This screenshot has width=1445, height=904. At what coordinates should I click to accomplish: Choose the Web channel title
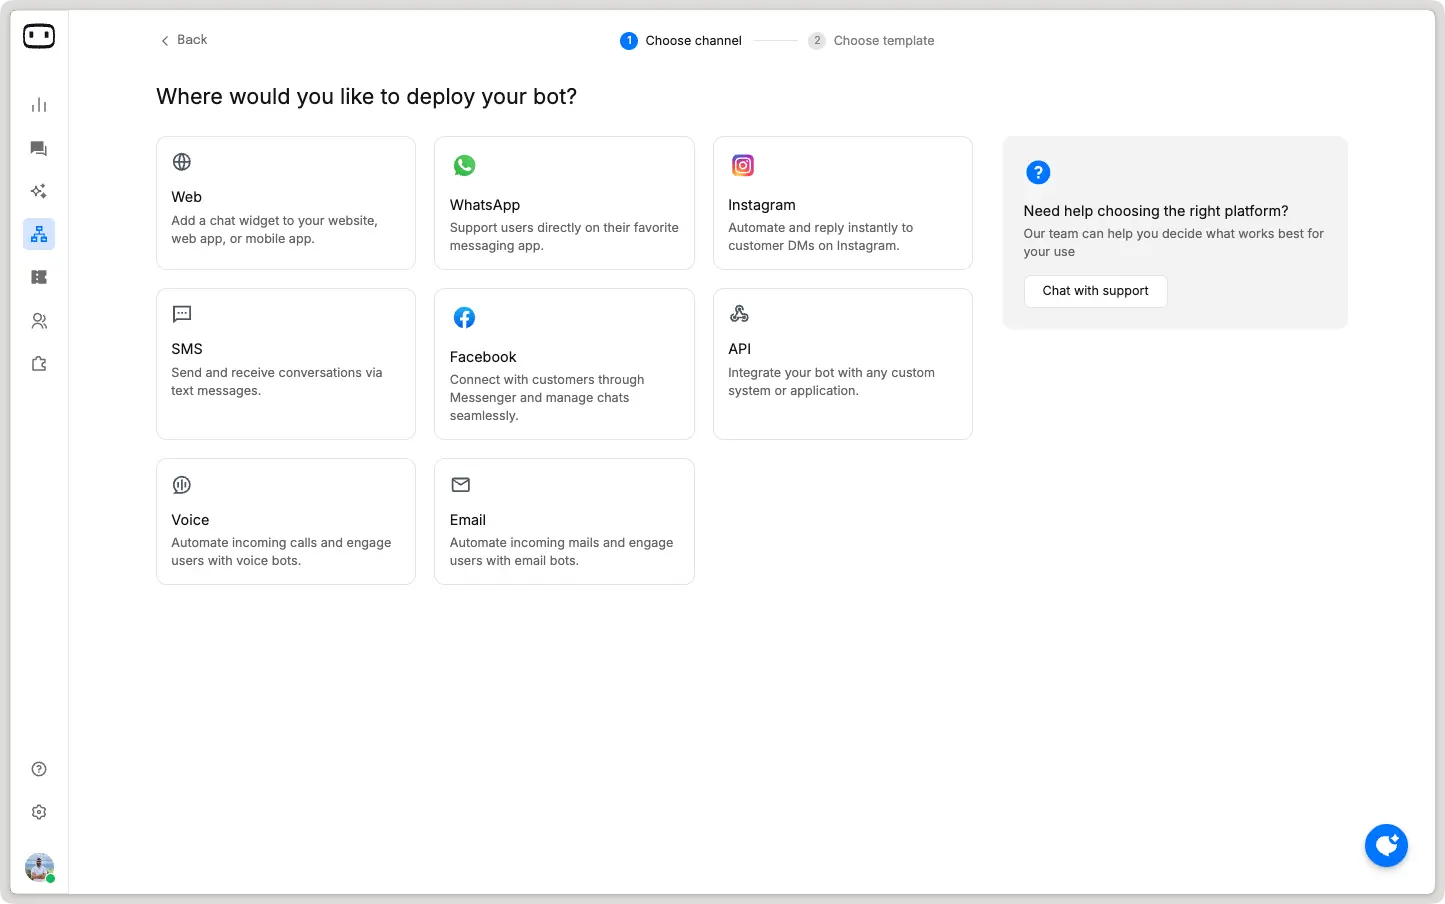point(186,197)
